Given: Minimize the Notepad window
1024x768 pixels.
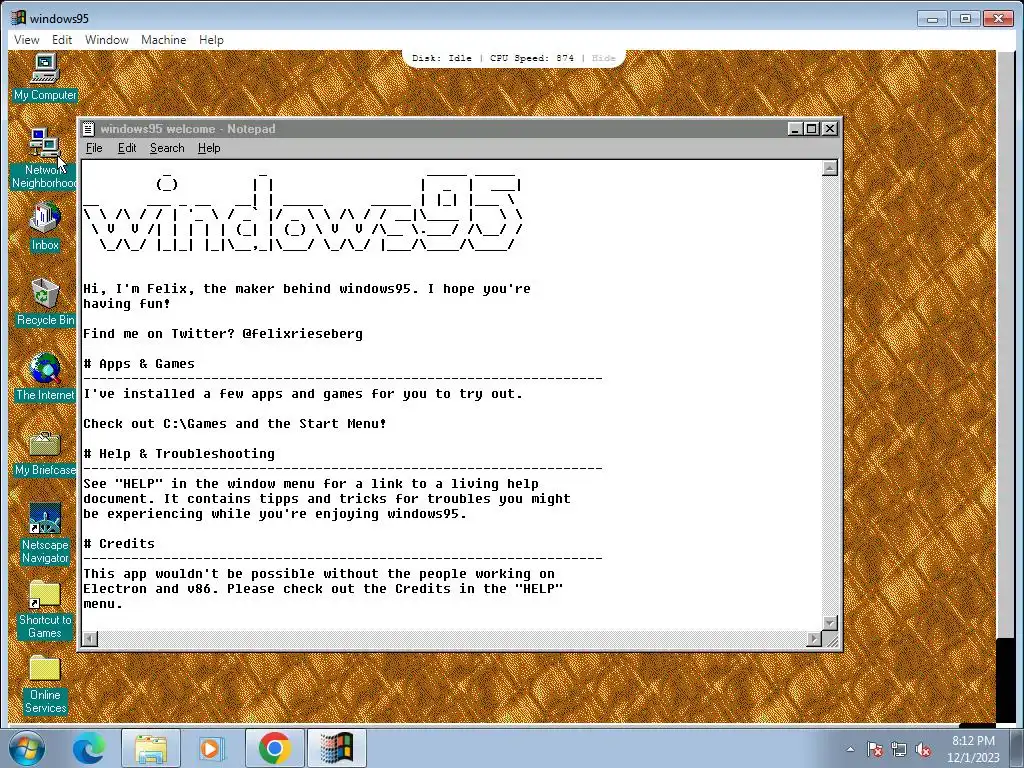Looking at the screenshot, I should pyautogui.click(x=795, y=129).
